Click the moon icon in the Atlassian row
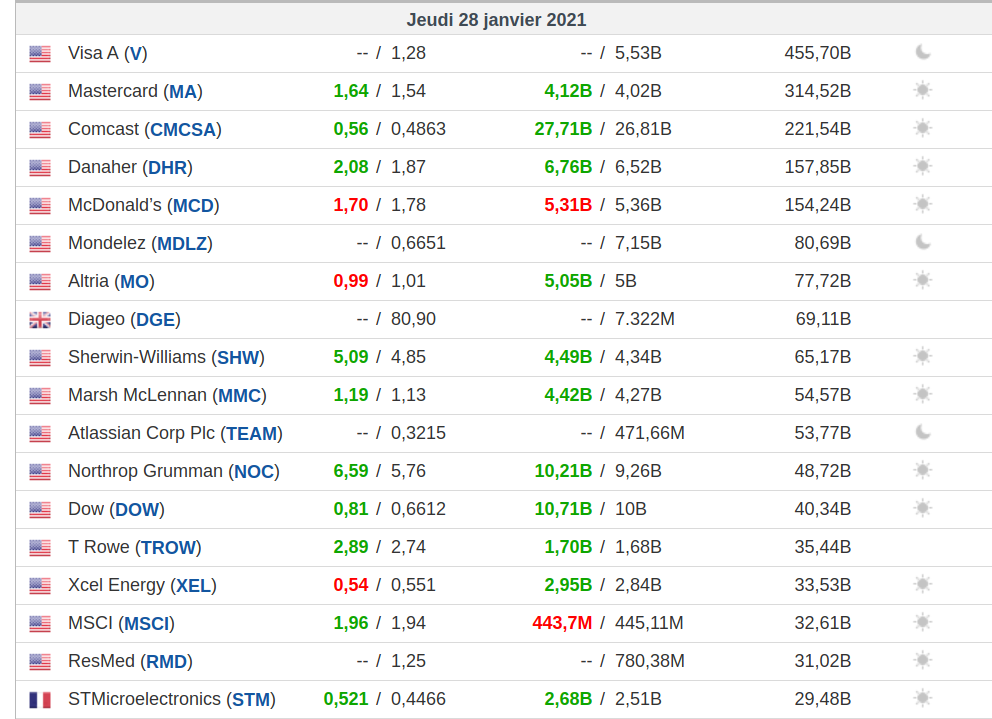Image resolution: width=992 pixels, height=719 pixels. pos(923,432)
